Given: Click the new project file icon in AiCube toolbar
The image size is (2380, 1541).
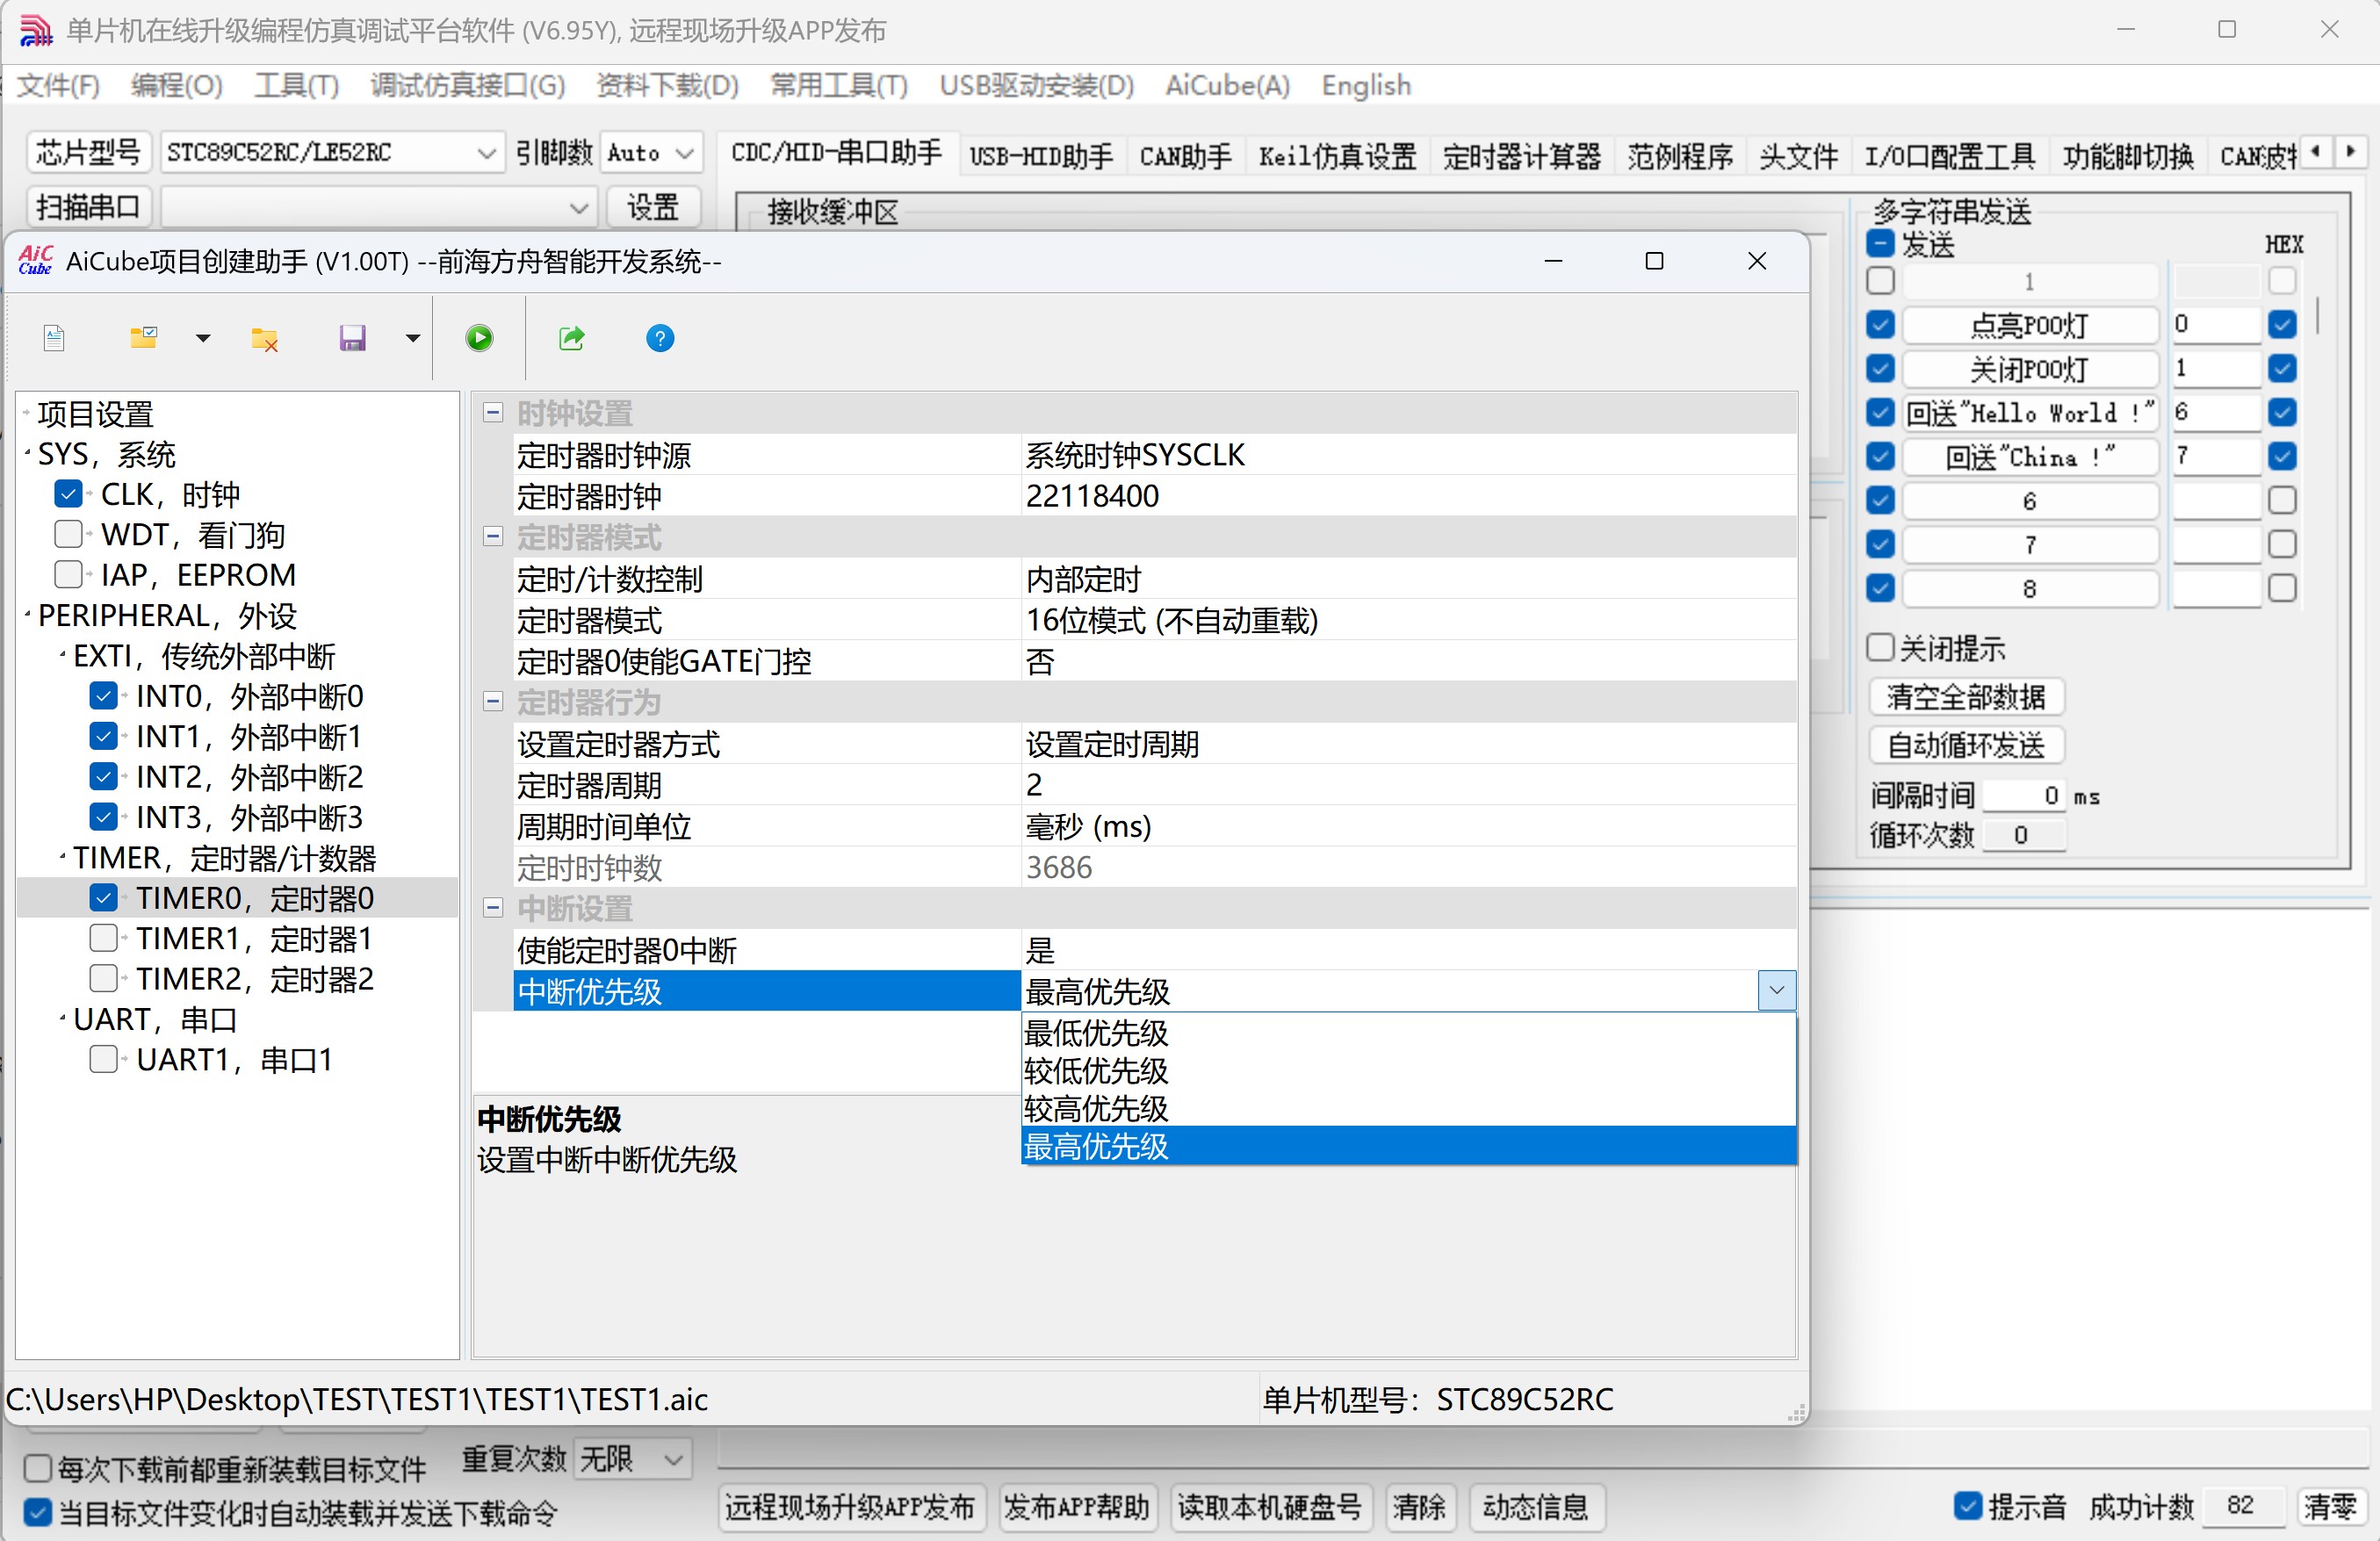Looking at the screenshot, I should (55, 338).
